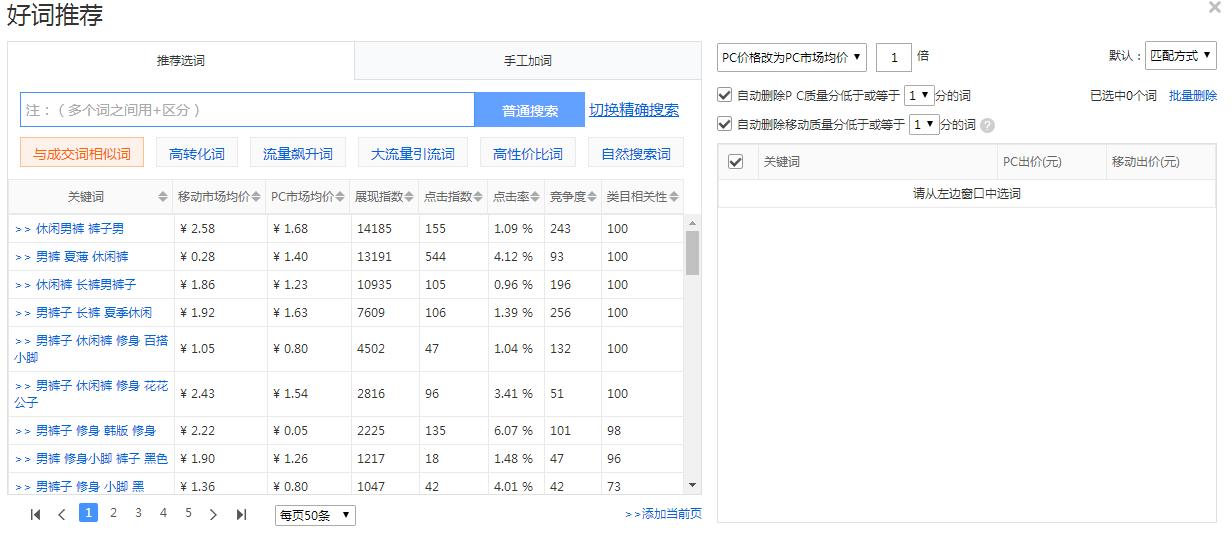Add keyword 男裤 修身小脚 裤子 黑色

91,459
